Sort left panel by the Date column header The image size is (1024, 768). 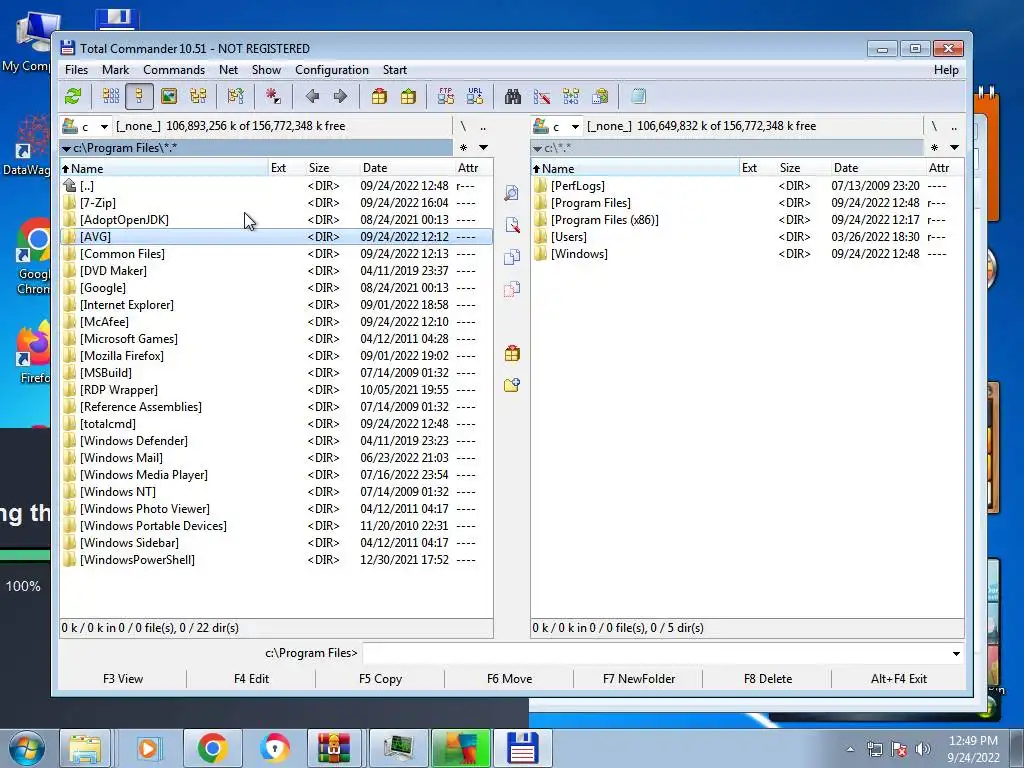(405, 168)
